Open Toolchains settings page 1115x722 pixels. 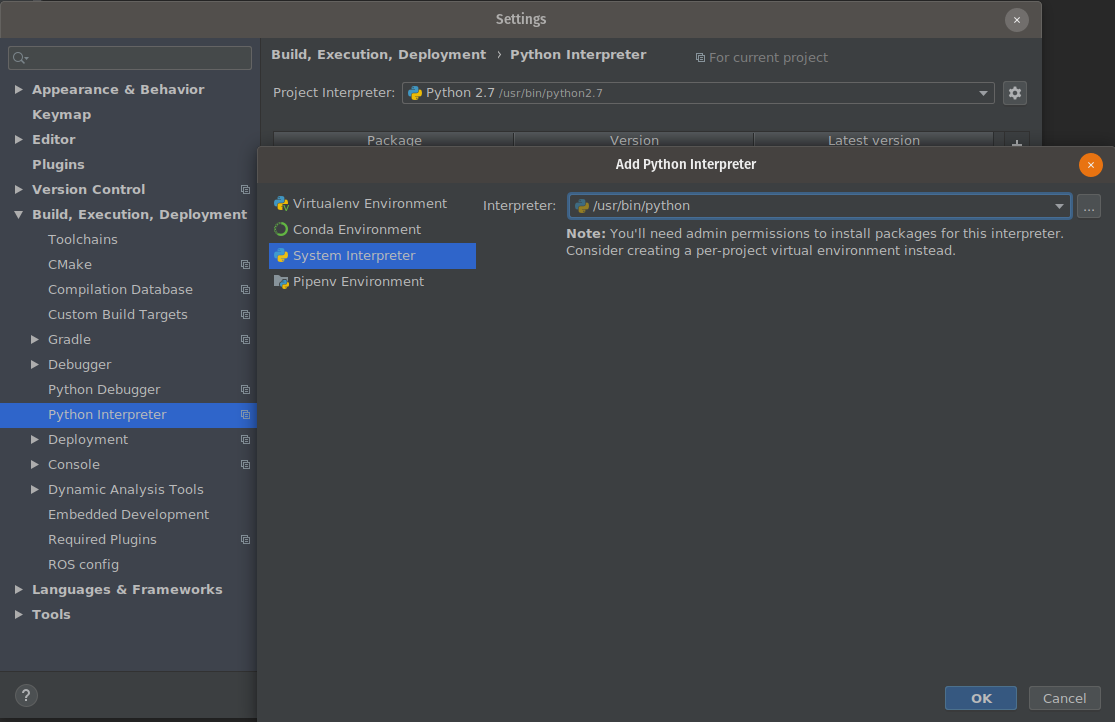(x=82, y=240)
